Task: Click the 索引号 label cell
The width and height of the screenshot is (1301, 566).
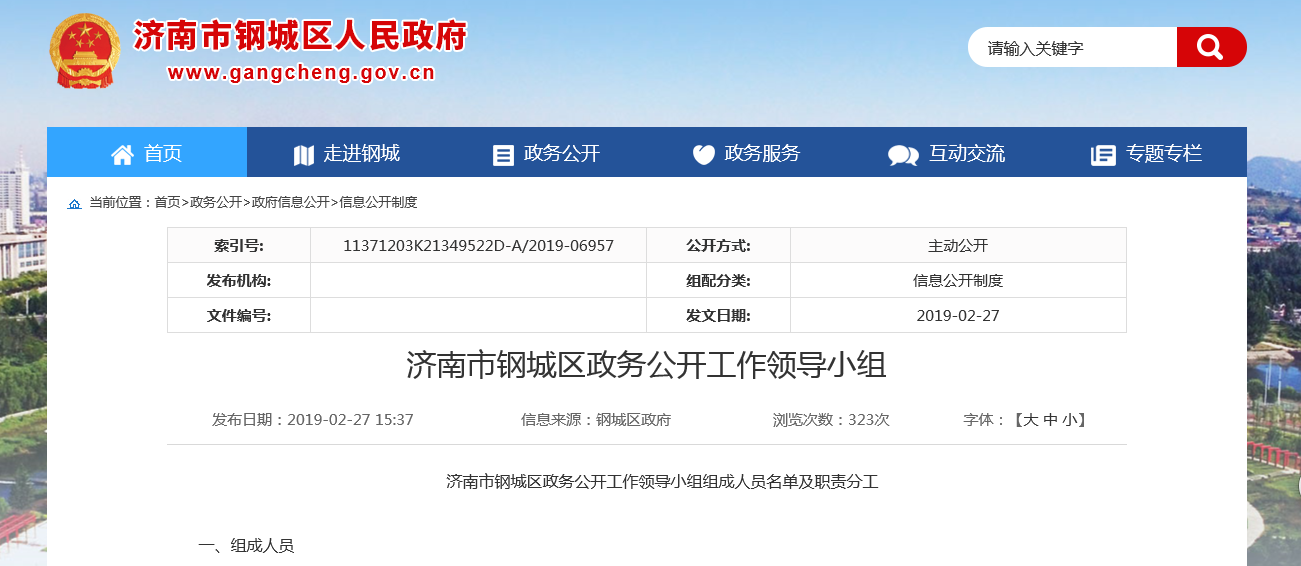Action: [239, 245]
